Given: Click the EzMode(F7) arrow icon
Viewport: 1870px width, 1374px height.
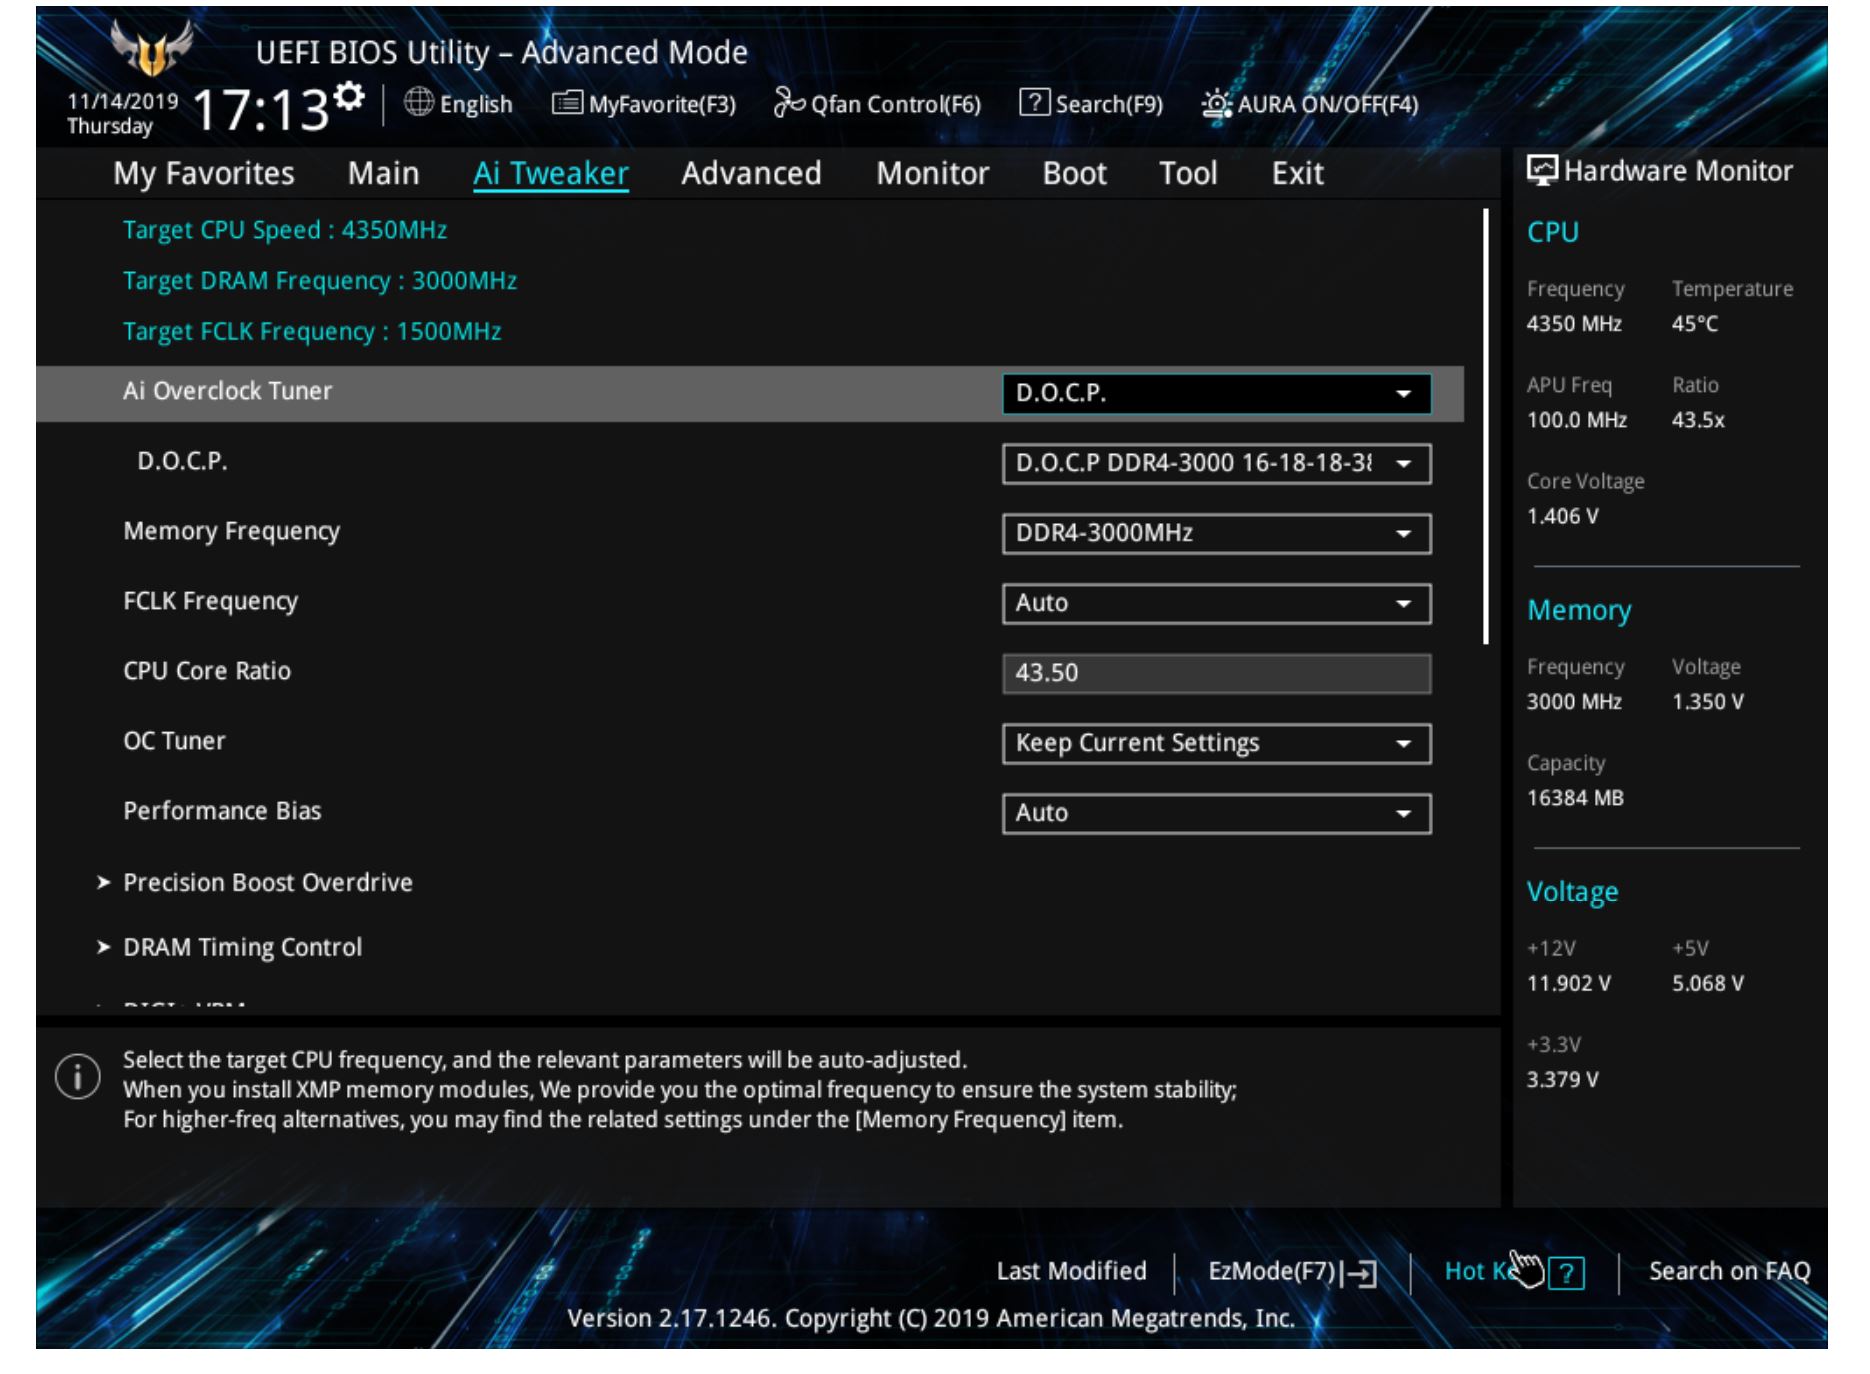Looking at the screenshot, I should tap(1358, 1273).
